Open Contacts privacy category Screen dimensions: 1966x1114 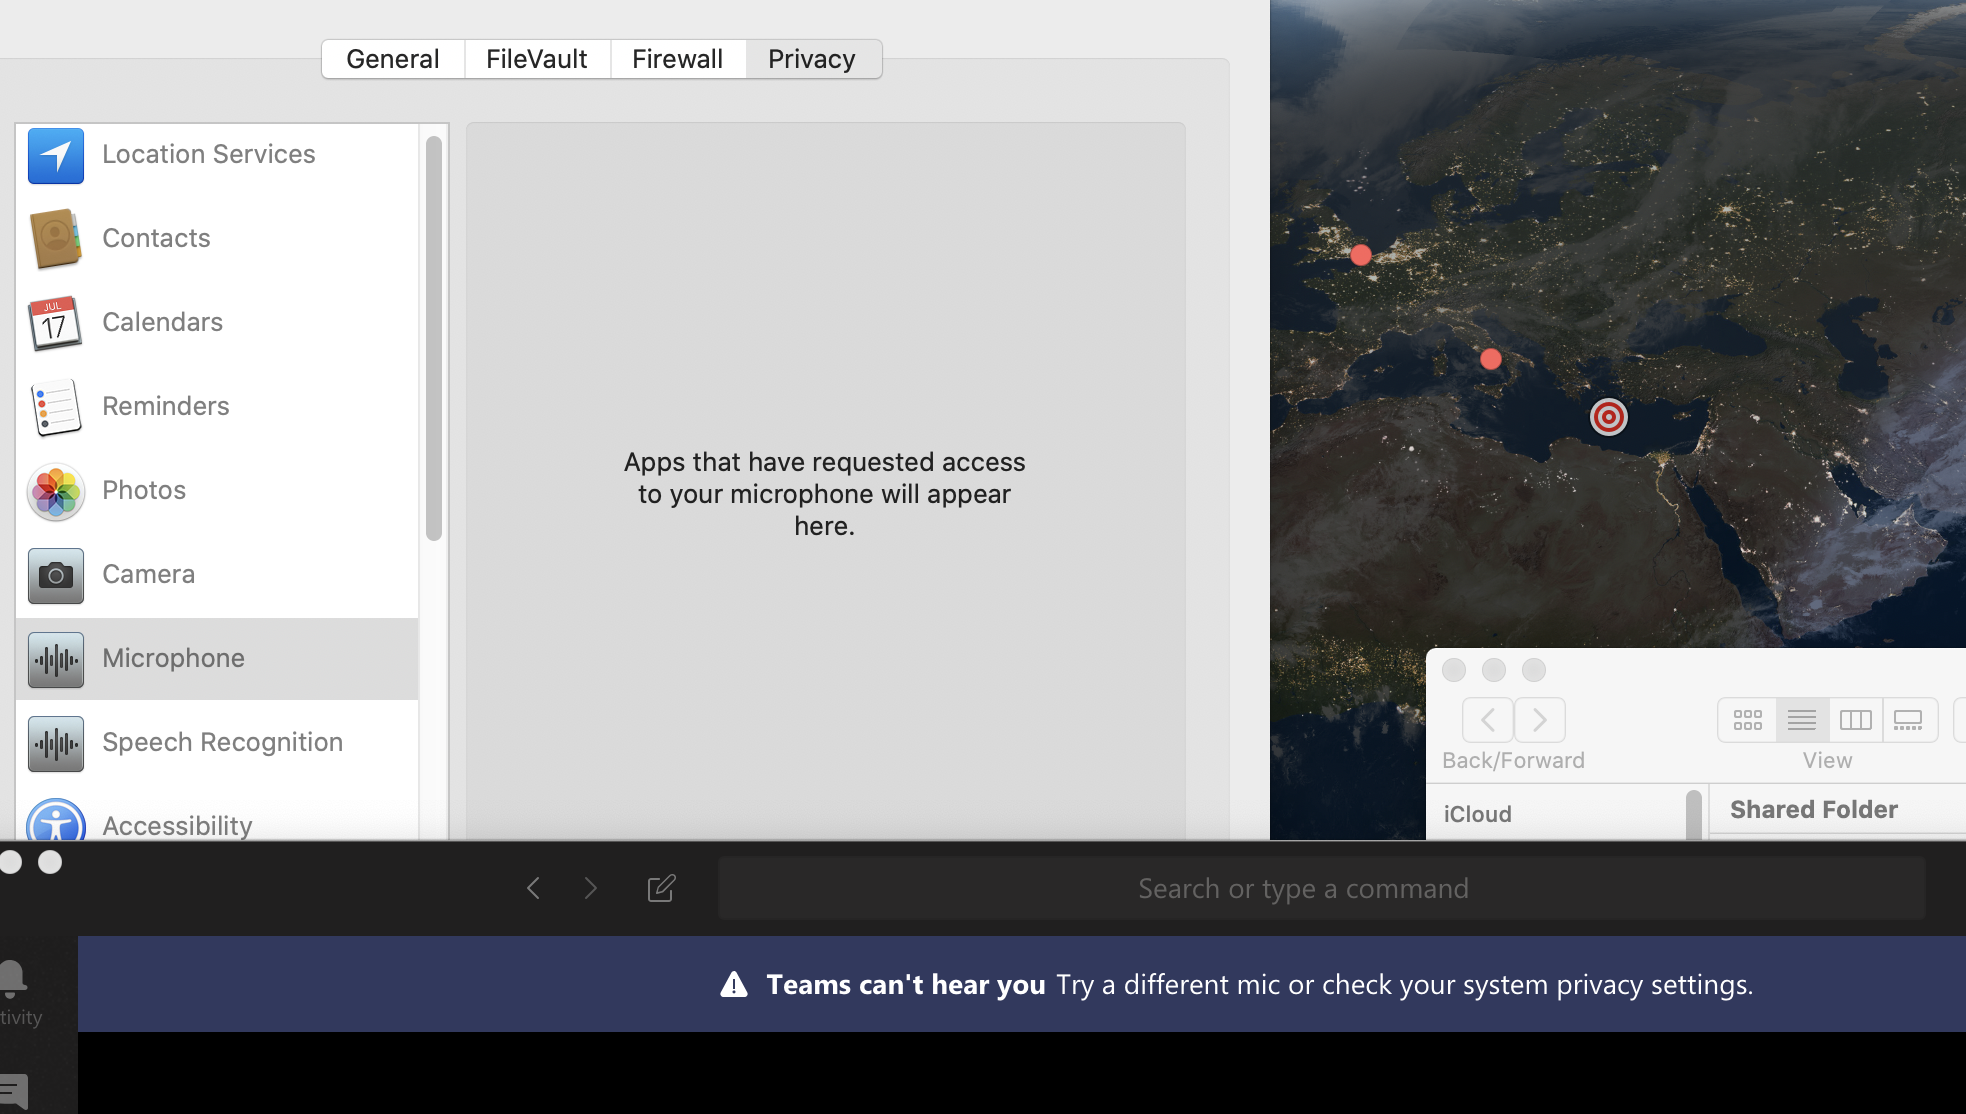156,238
